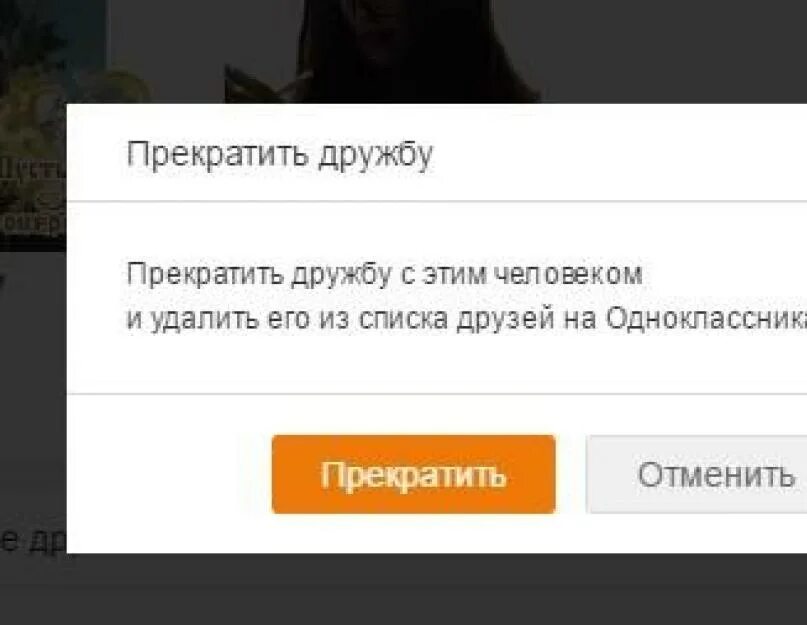Click the gray Отменить button
807x625 pixels.
(697, 474)
